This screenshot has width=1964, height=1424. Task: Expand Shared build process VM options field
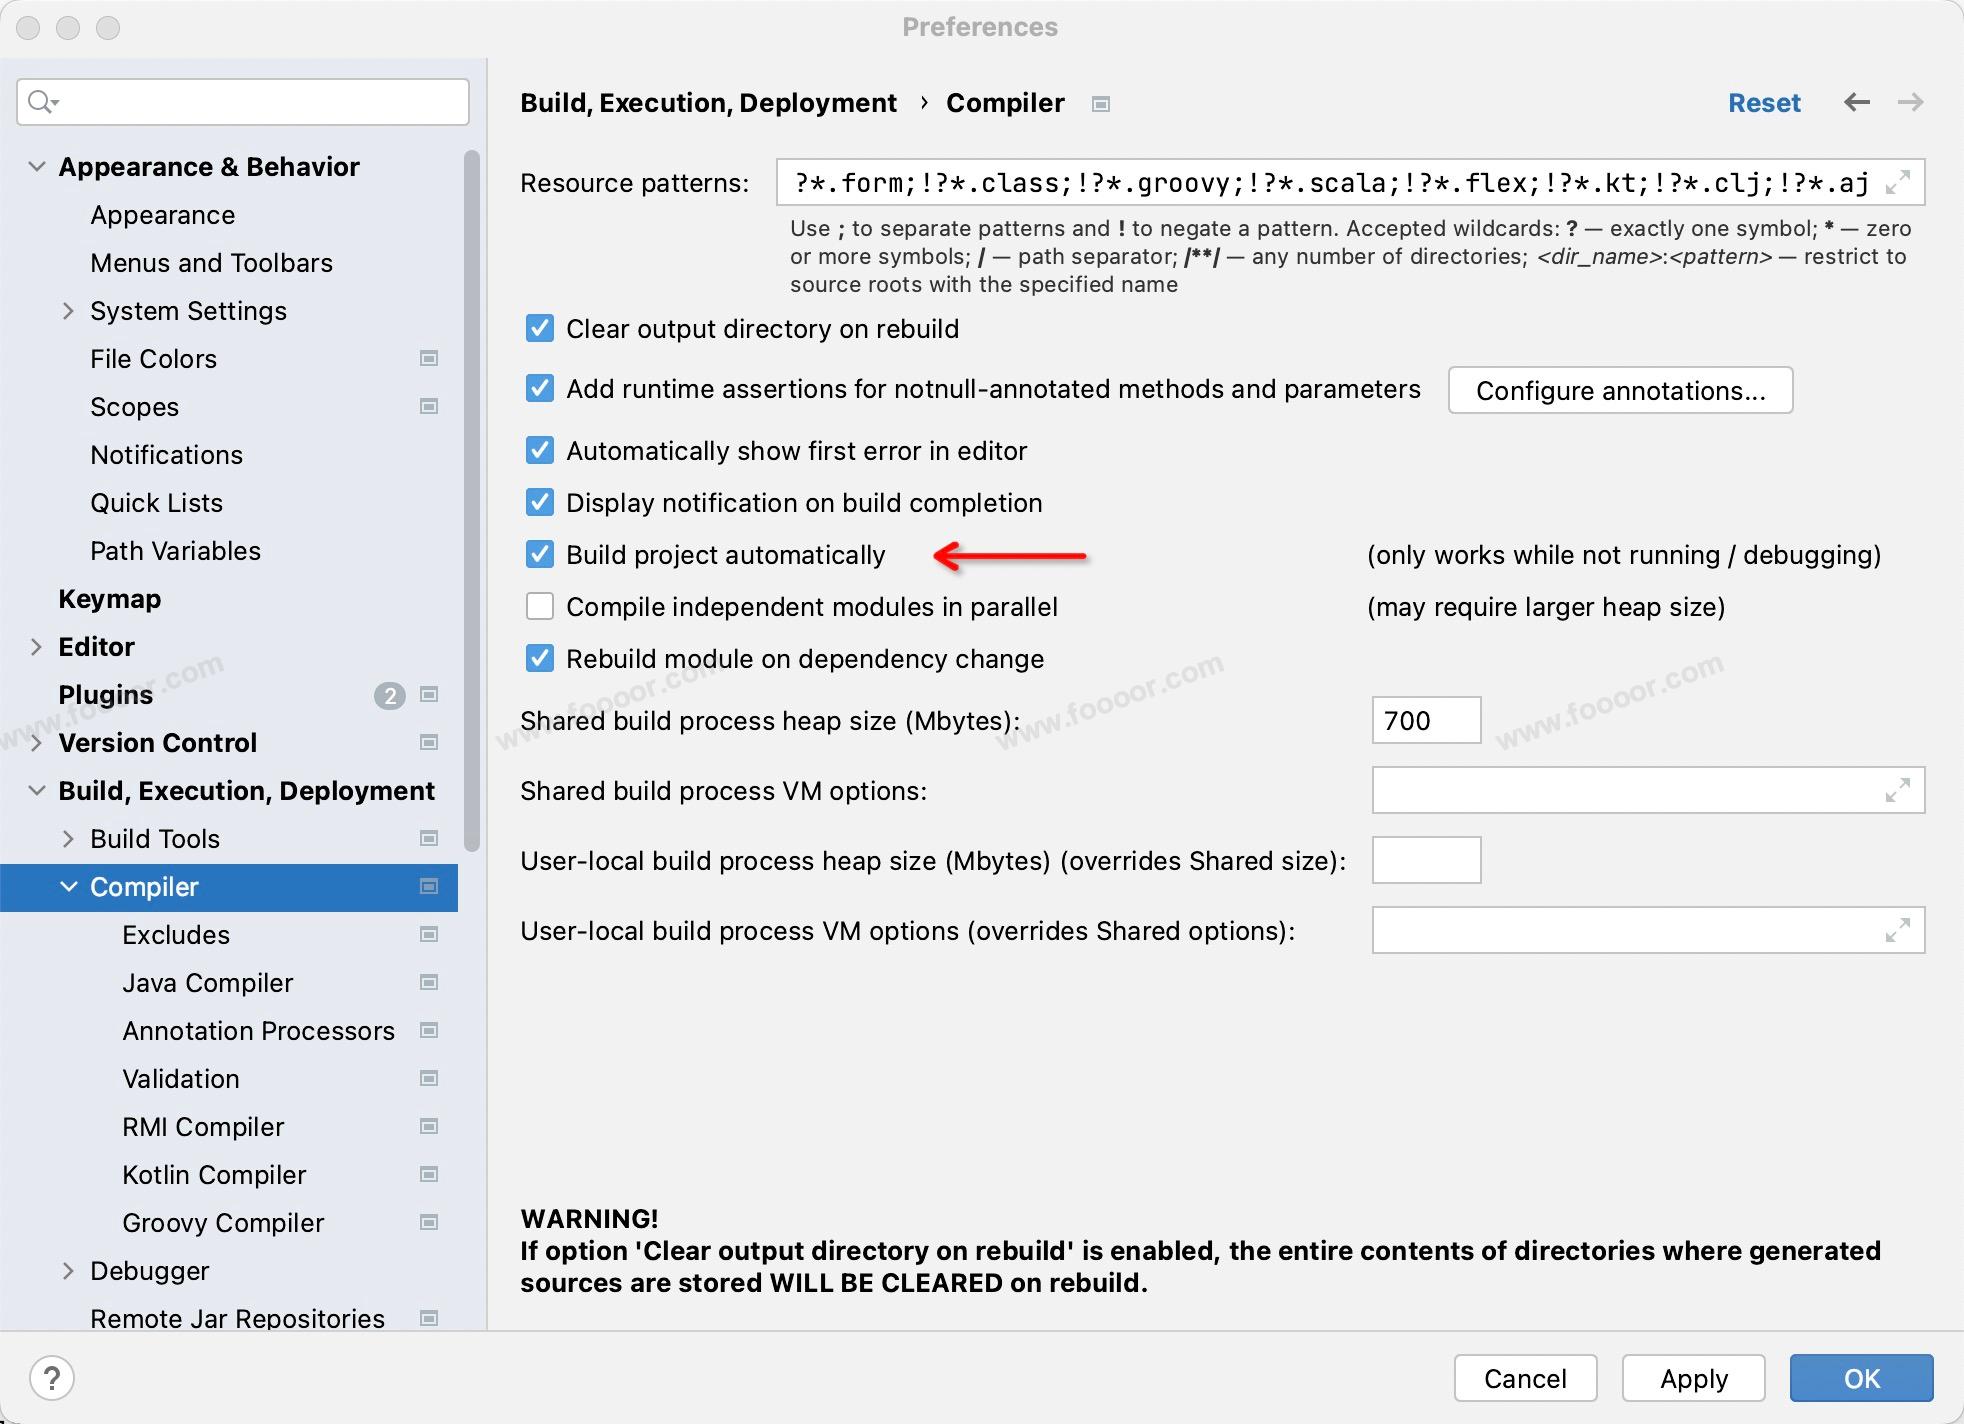(1897, 791)
